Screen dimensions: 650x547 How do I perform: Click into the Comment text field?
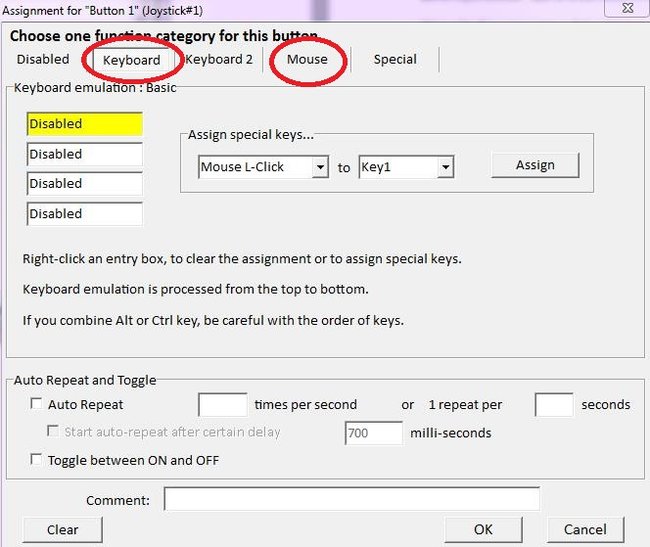352,499
